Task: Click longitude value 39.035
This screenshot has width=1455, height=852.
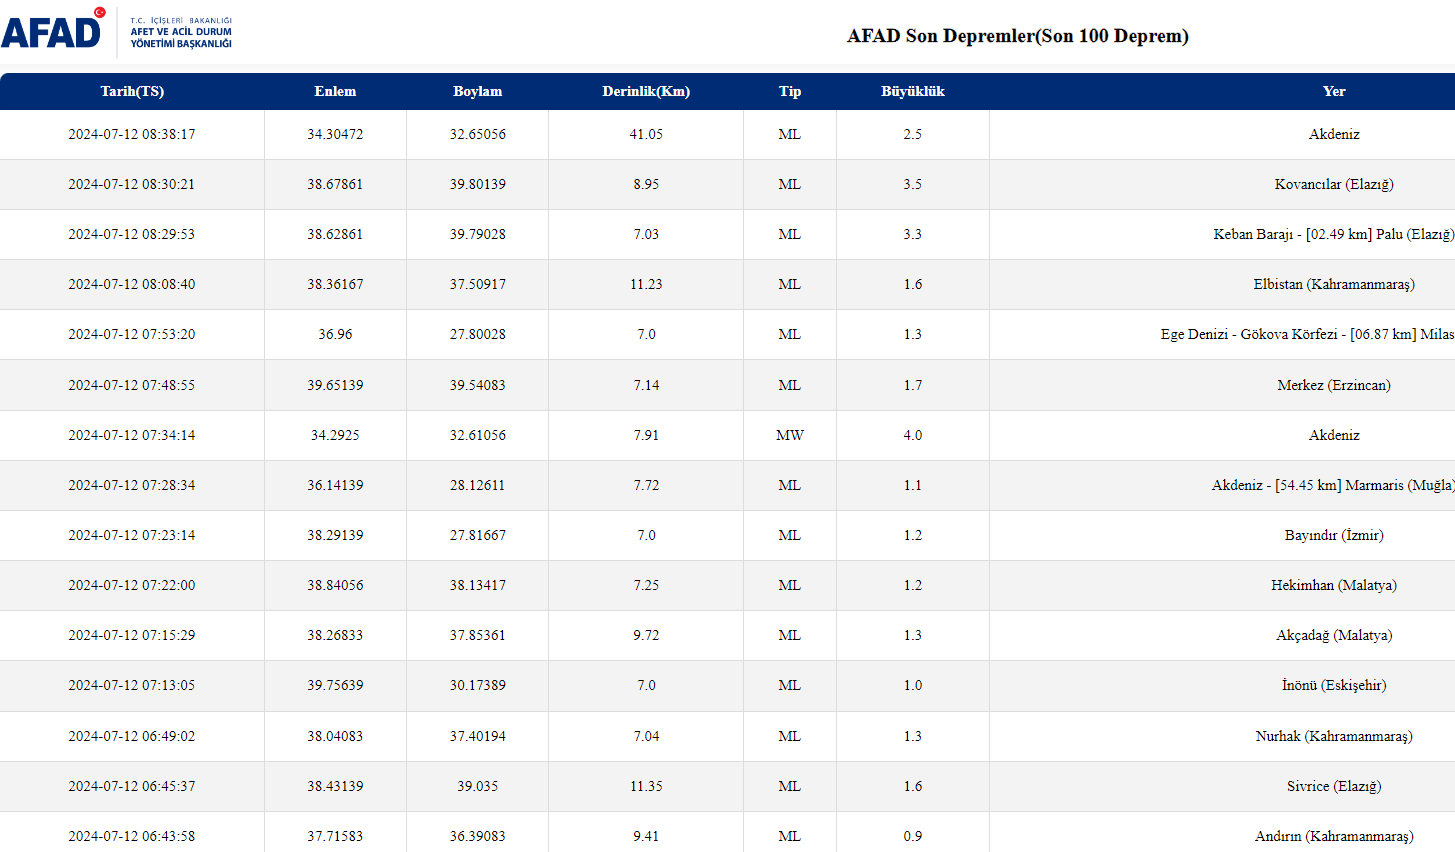Action: (x=477, y=786)
